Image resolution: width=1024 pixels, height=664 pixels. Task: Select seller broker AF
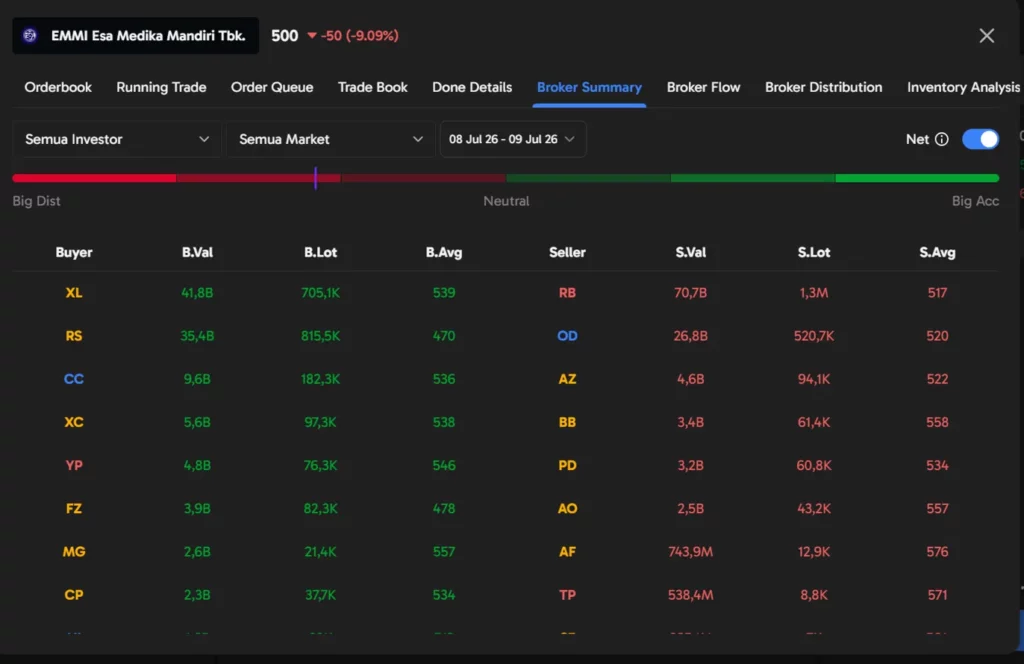(x=568, y=552)
